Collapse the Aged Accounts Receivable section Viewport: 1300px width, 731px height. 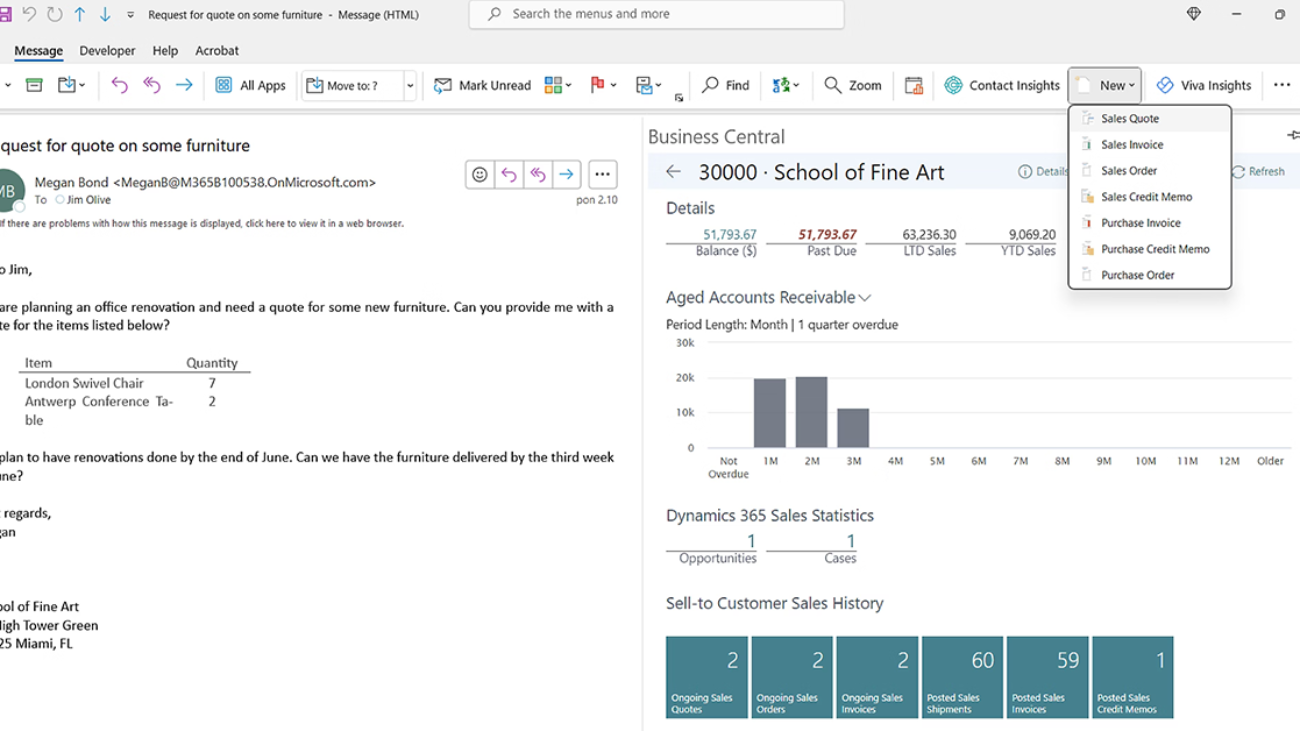click(x=865, y=298)
